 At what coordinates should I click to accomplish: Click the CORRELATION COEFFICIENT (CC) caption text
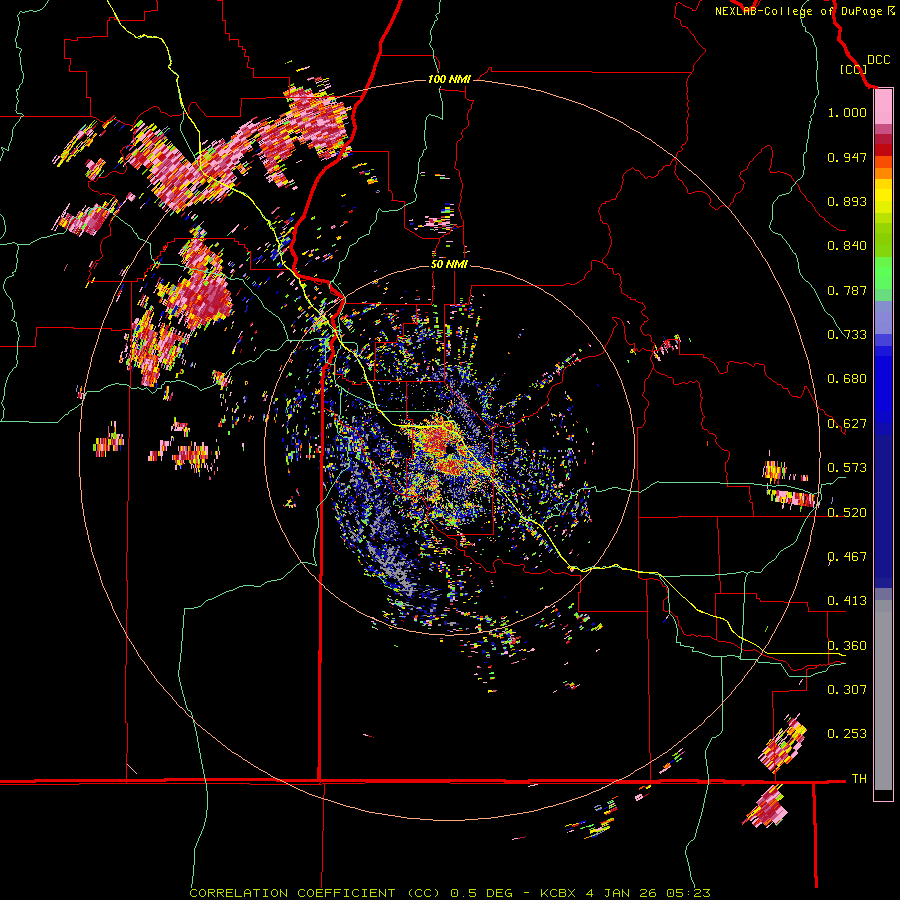(315, 893)
